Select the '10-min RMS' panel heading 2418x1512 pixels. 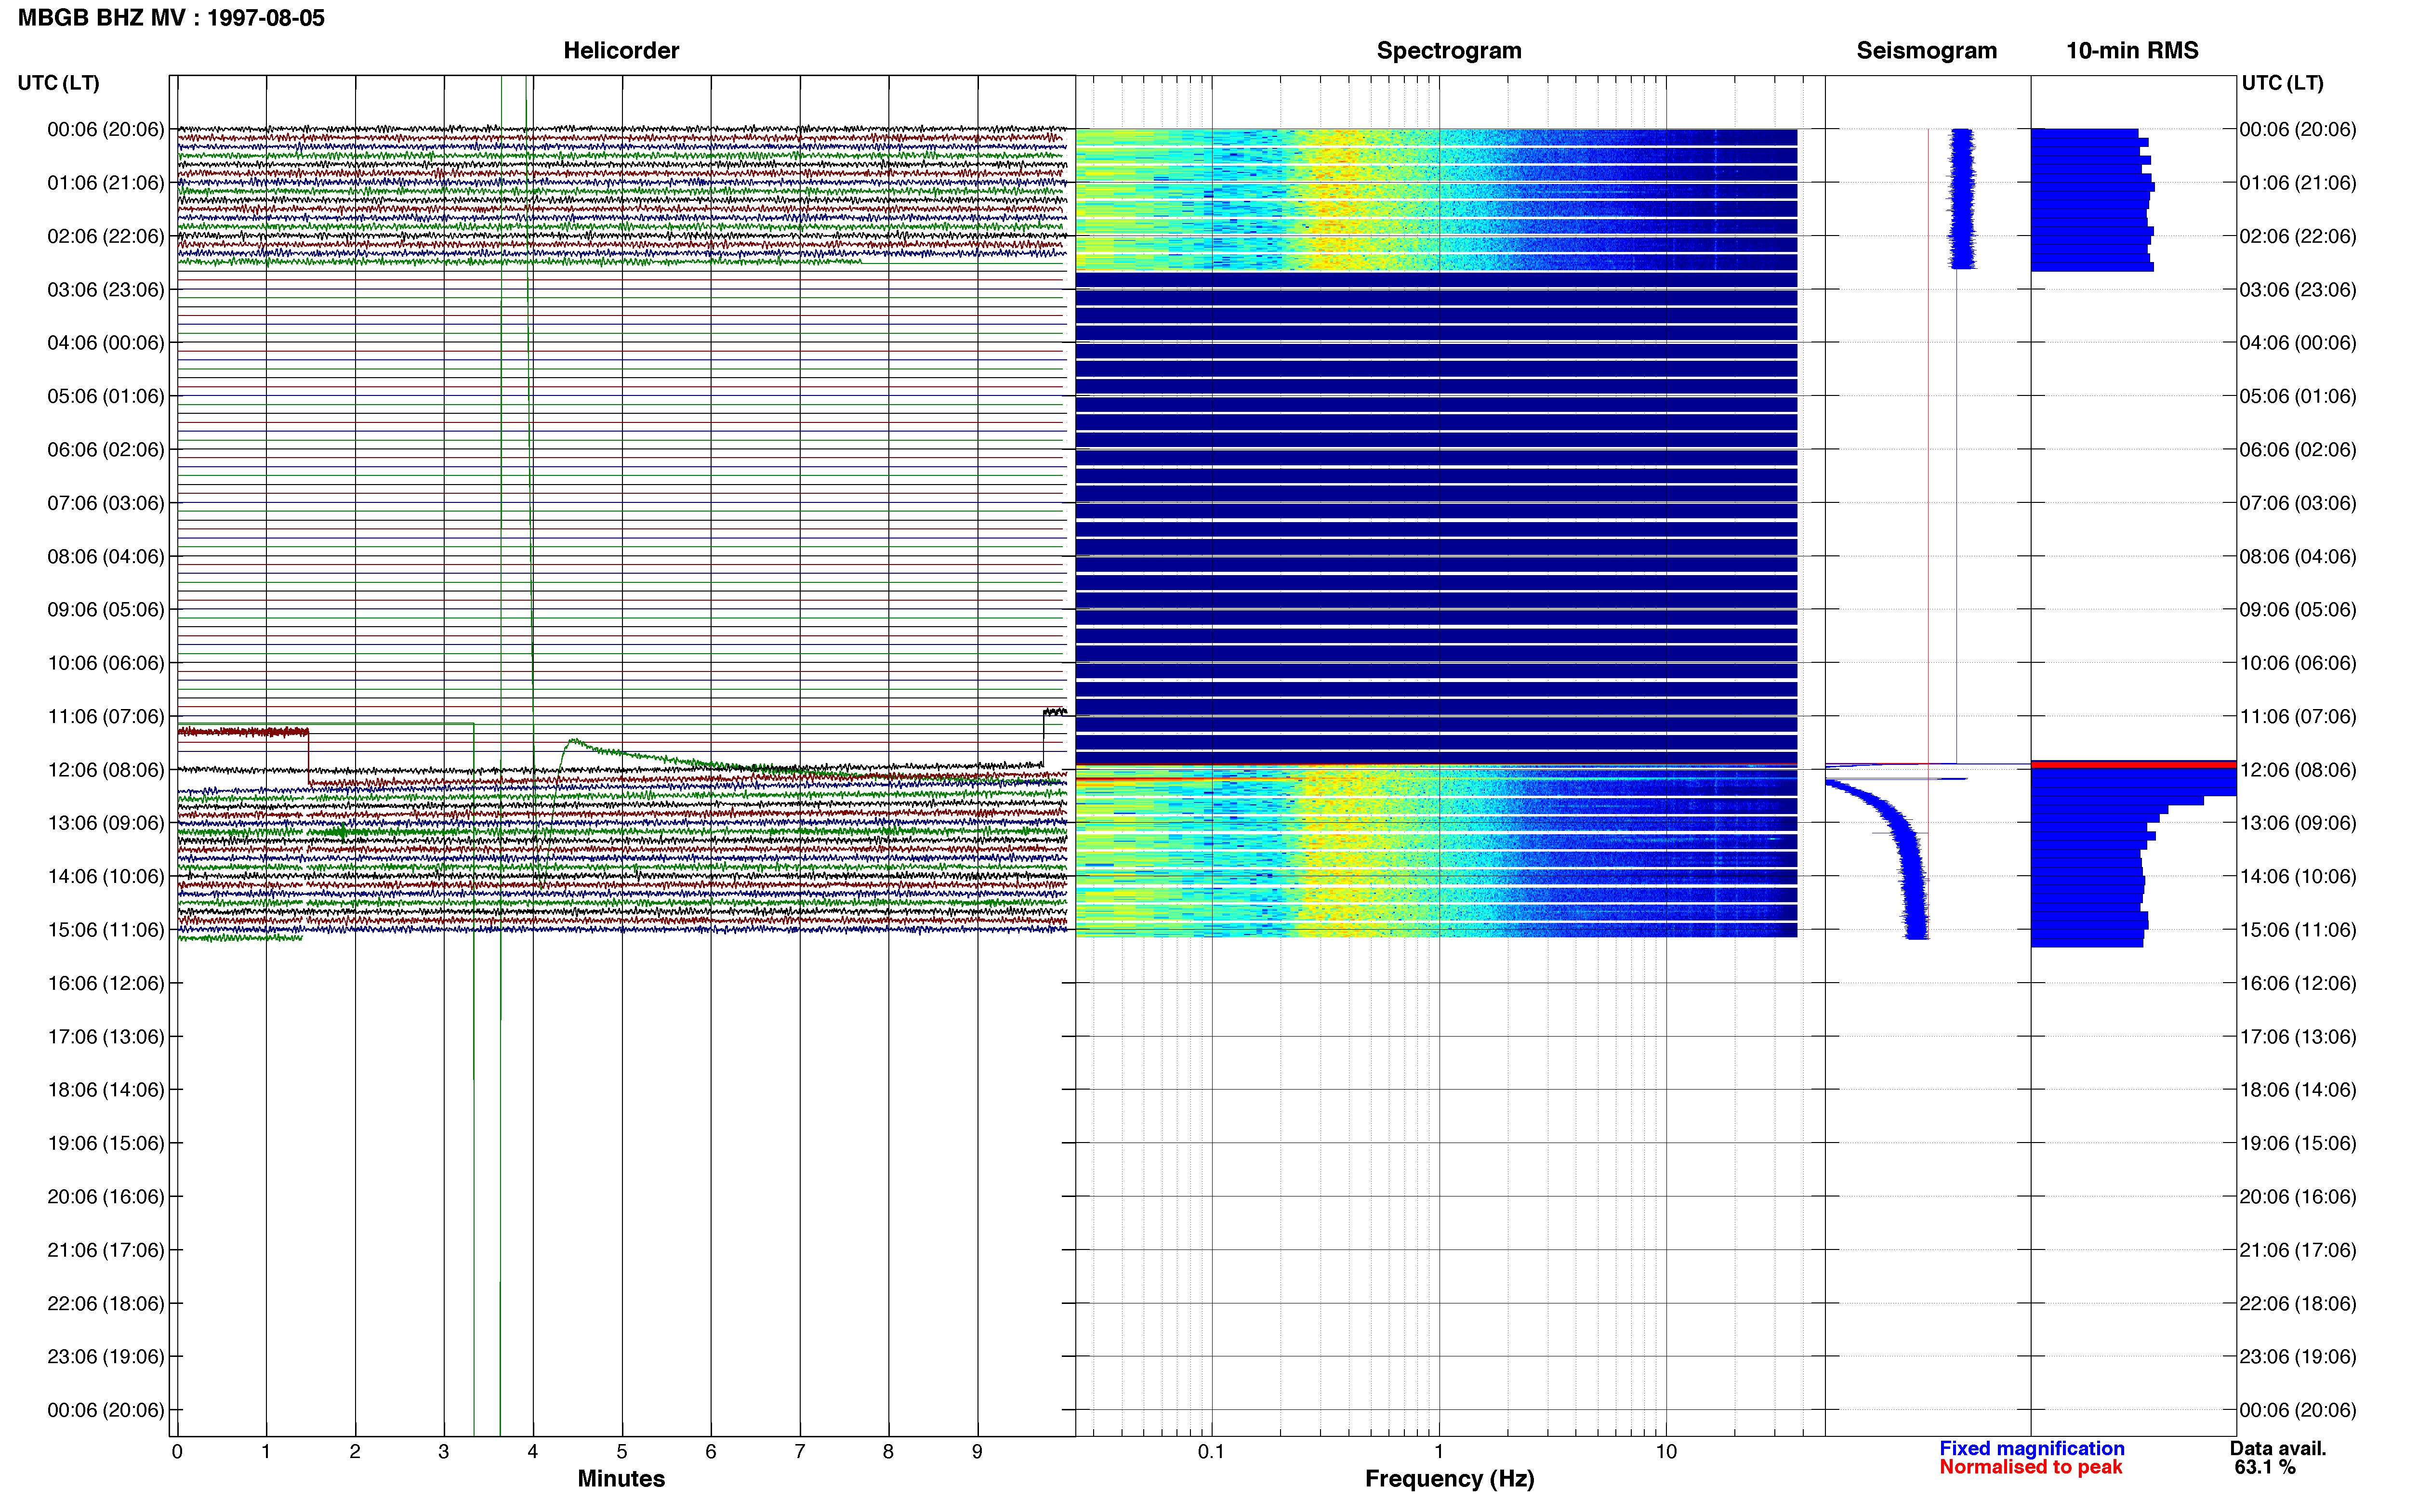coord(2132,51)
